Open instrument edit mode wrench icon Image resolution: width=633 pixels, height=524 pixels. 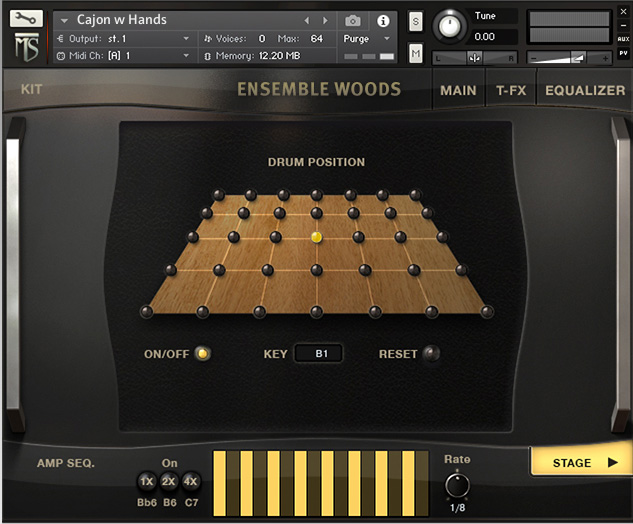(x=26, y=19)
